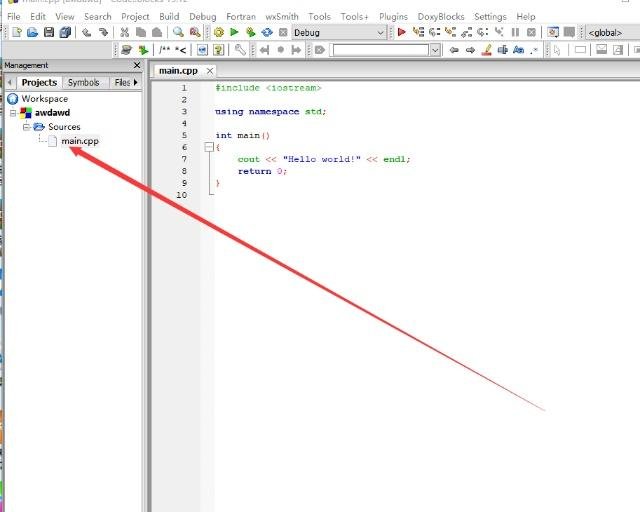Click the Build gear icon
The image size is (640, 512).
219,33
